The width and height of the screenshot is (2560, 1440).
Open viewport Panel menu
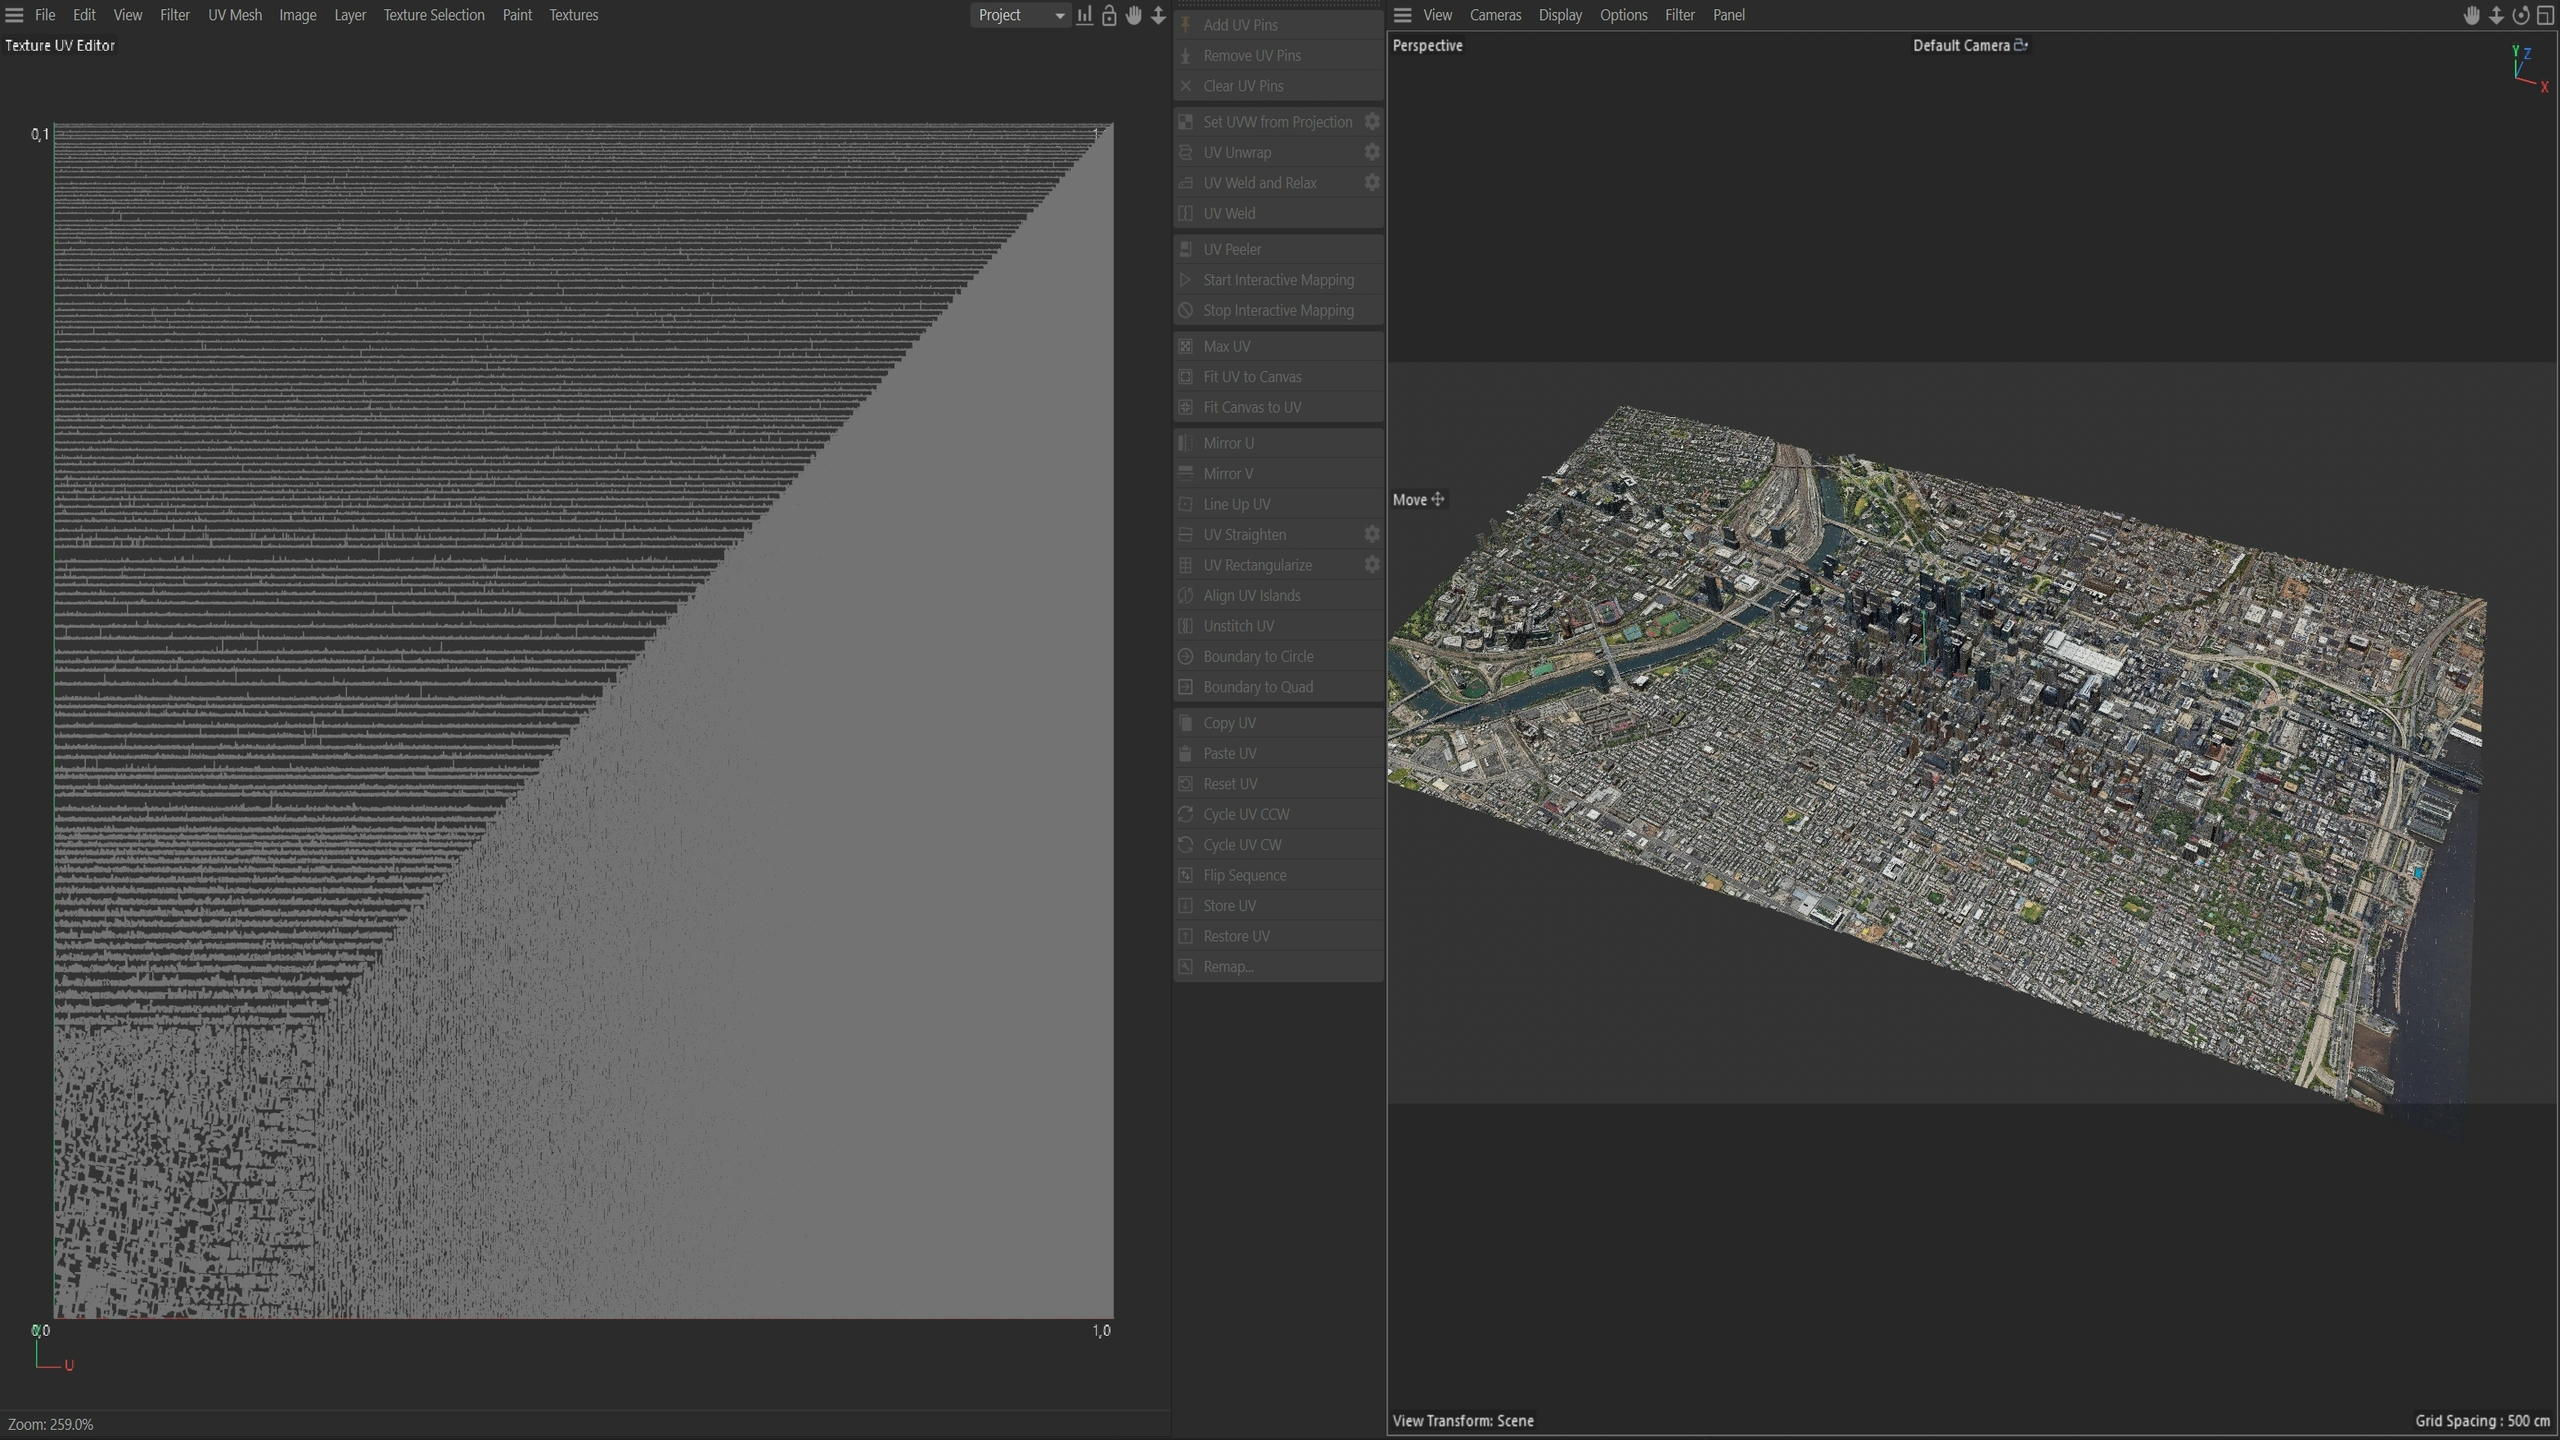[1729, 15]
